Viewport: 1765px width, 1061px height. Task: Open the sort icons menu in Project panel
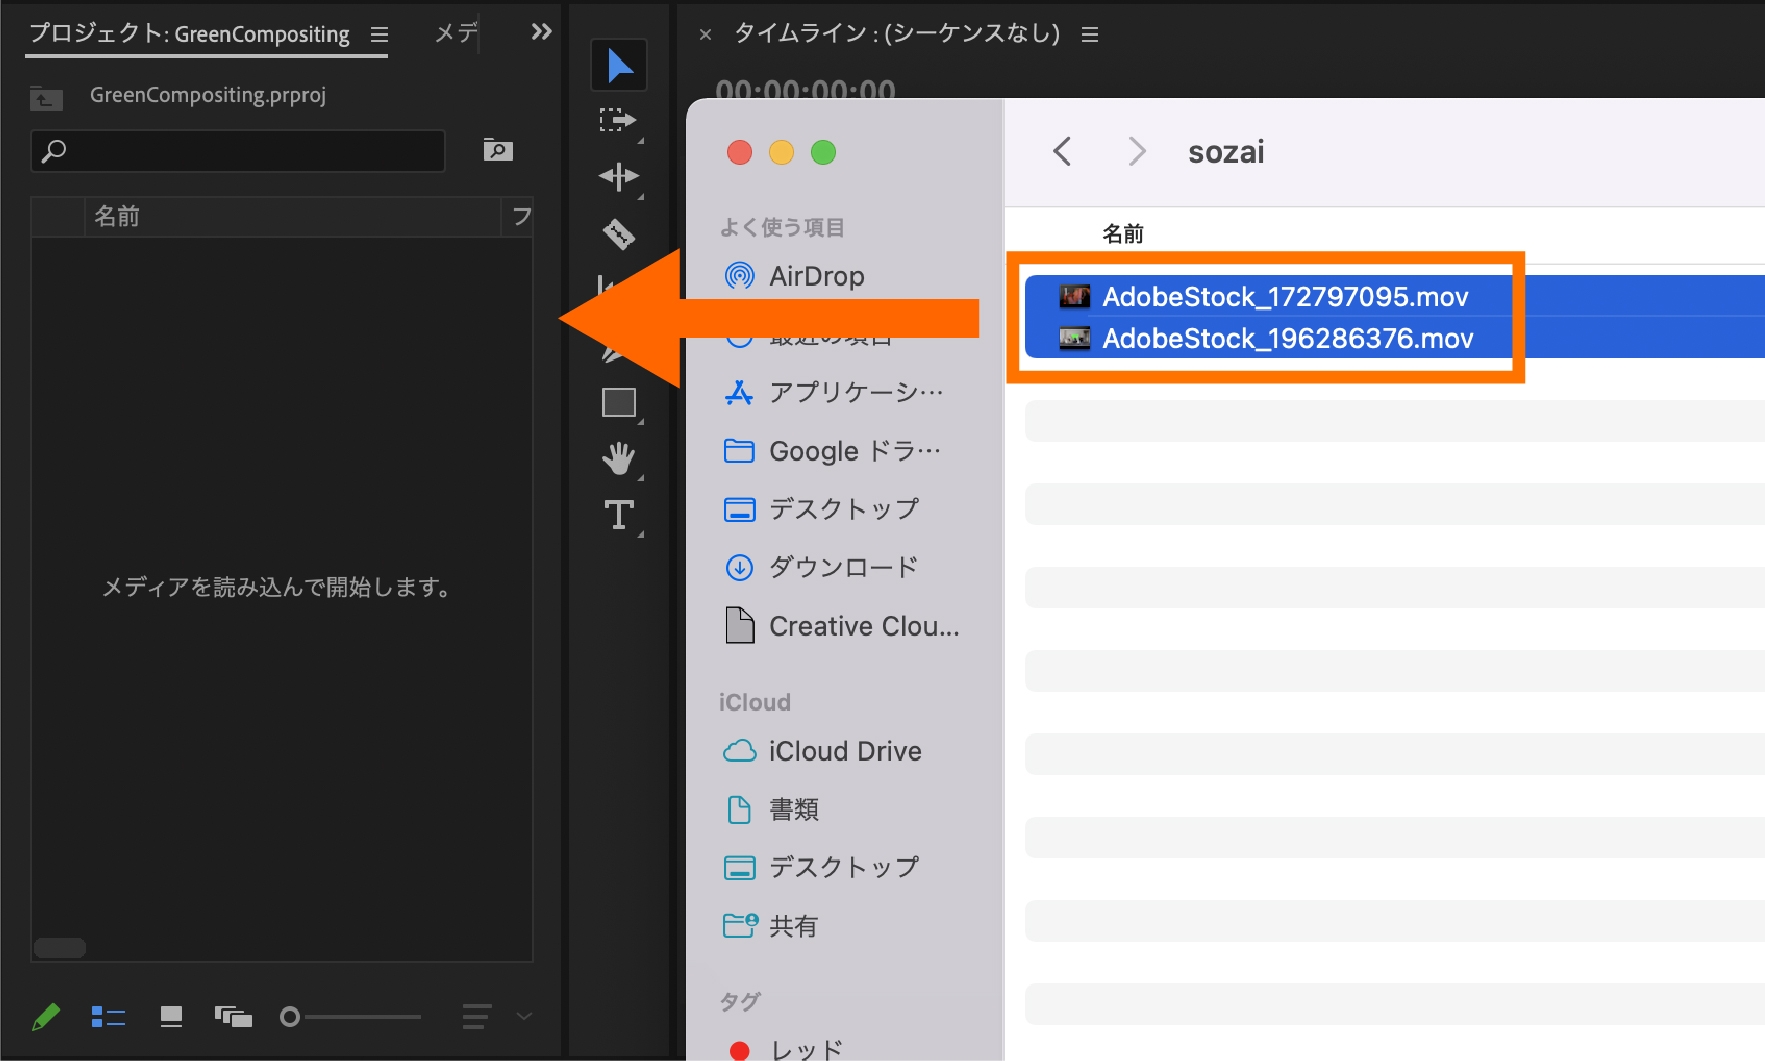(476, 1017)
